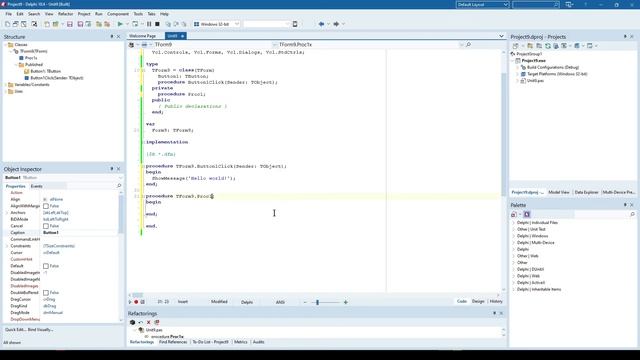The width and height of the screenshot is (640, 360).
Task: Open the File menu
Action: [x=9, y=14]
